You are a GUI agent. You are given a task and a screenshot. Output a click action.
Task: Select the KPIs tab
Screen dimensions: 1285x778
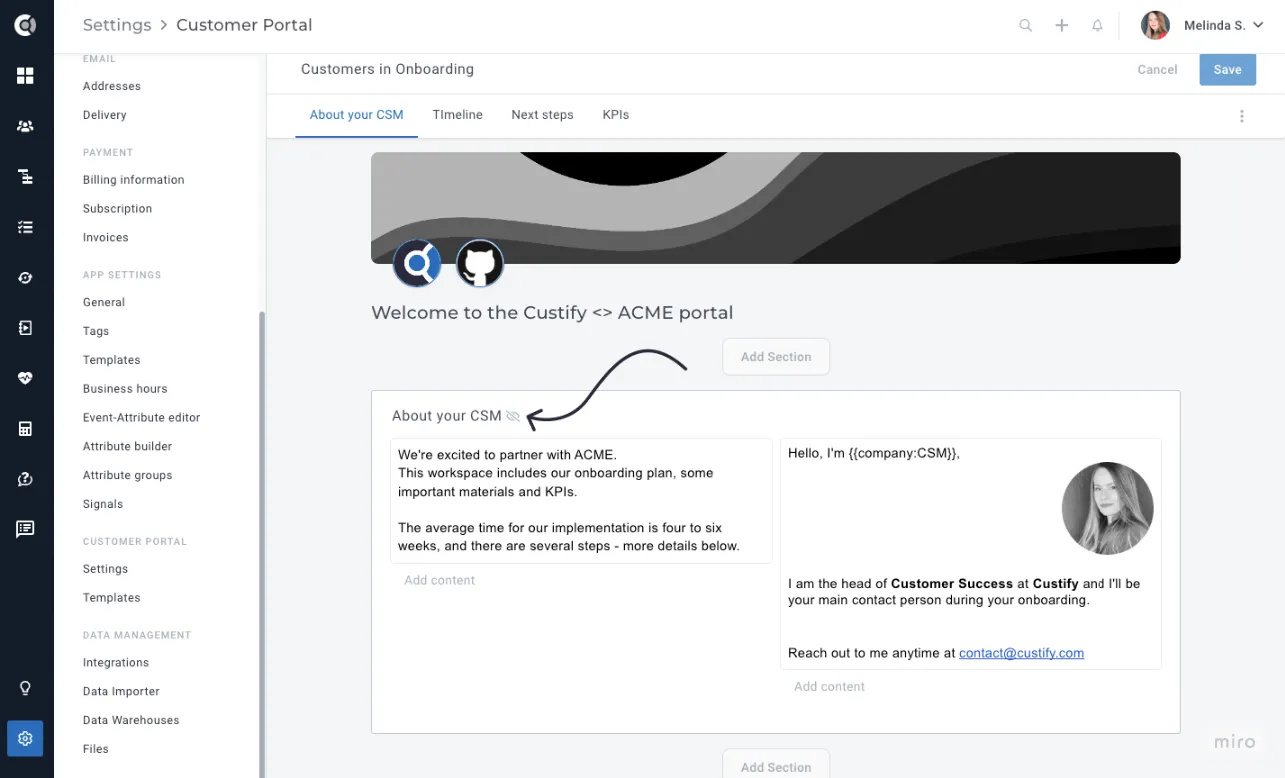tap(616, 115)
